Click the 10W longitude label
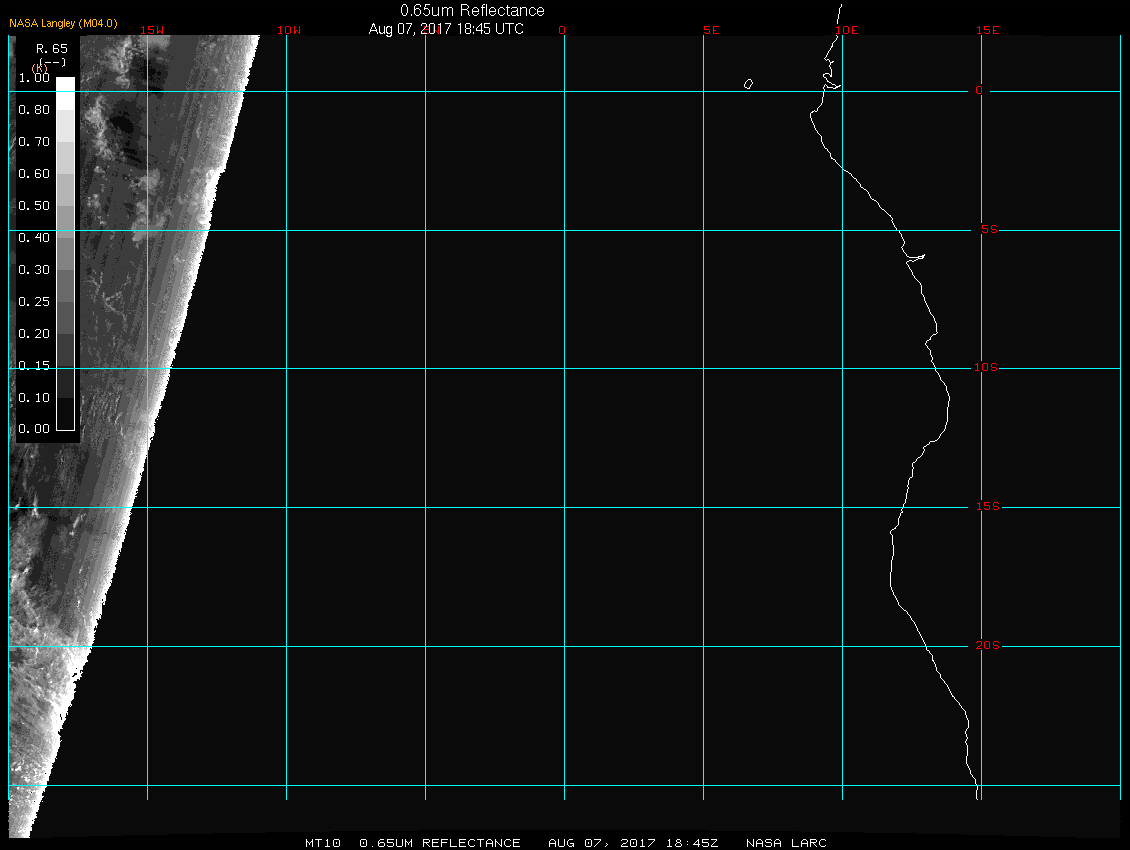The height and width of the screenshot is (850, 1130). [x=288, y=30]
